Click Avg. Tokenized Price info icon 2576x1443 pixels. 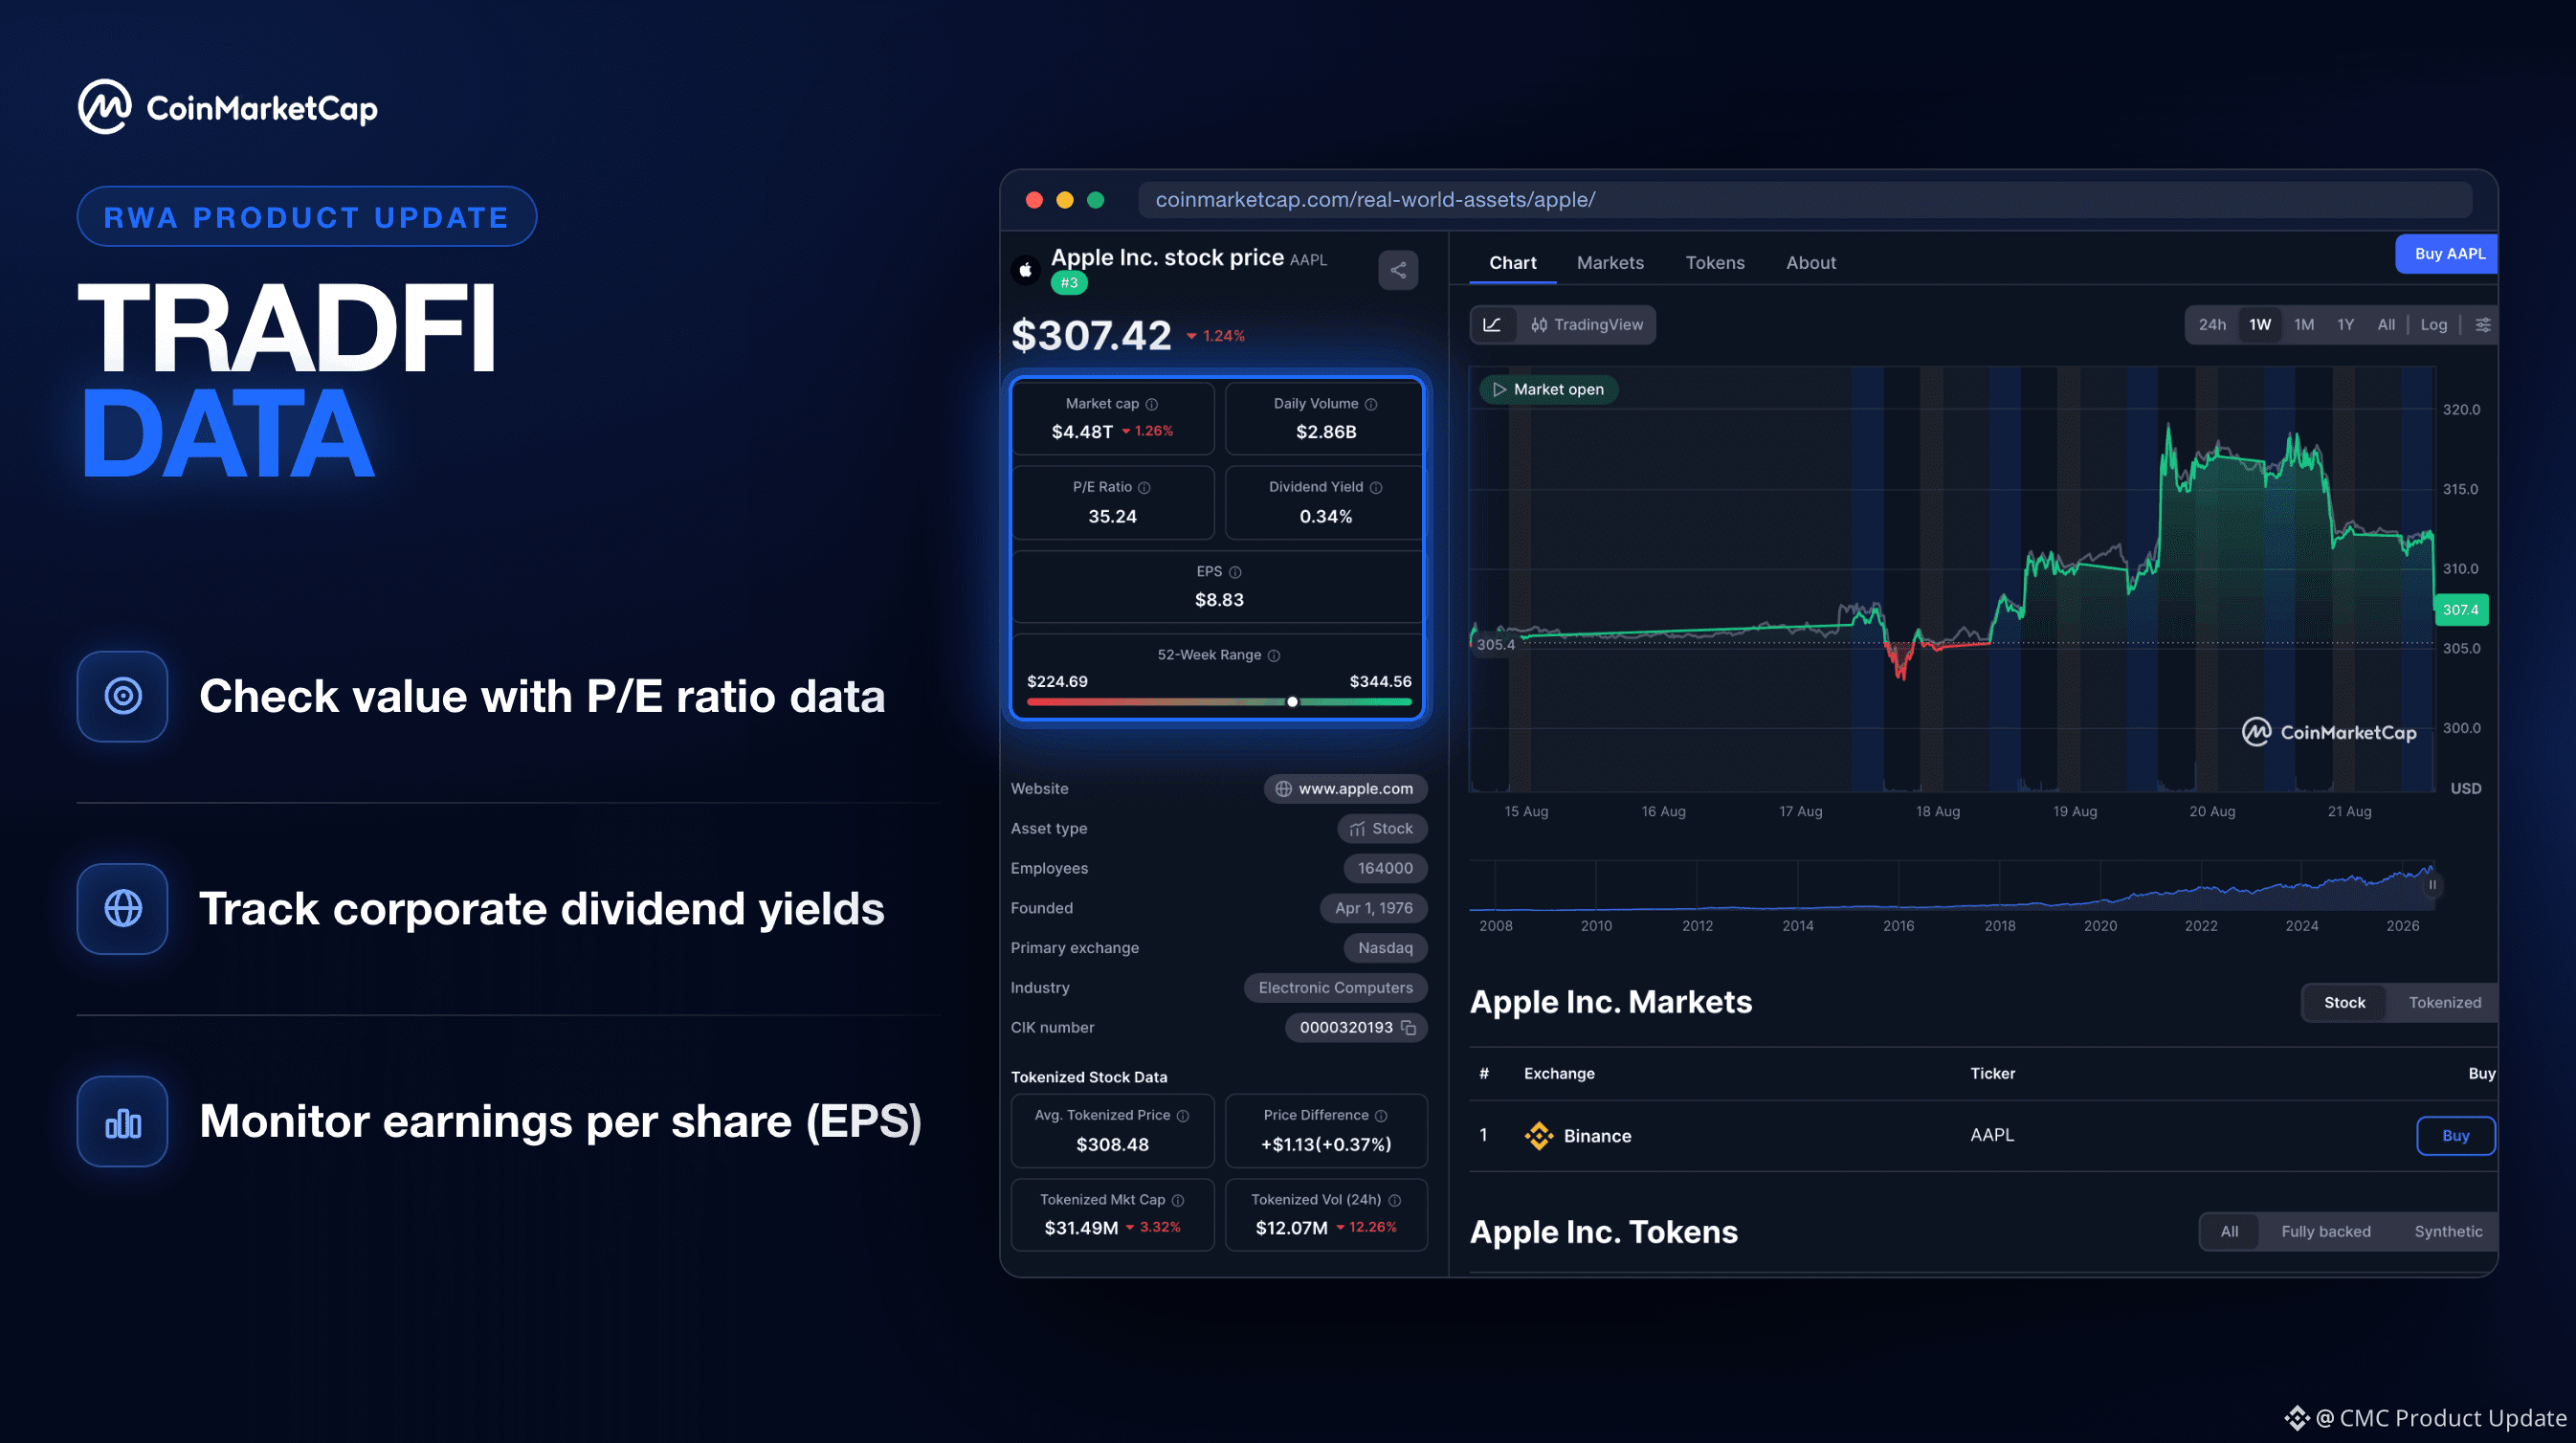(x=1183, y=1116)
